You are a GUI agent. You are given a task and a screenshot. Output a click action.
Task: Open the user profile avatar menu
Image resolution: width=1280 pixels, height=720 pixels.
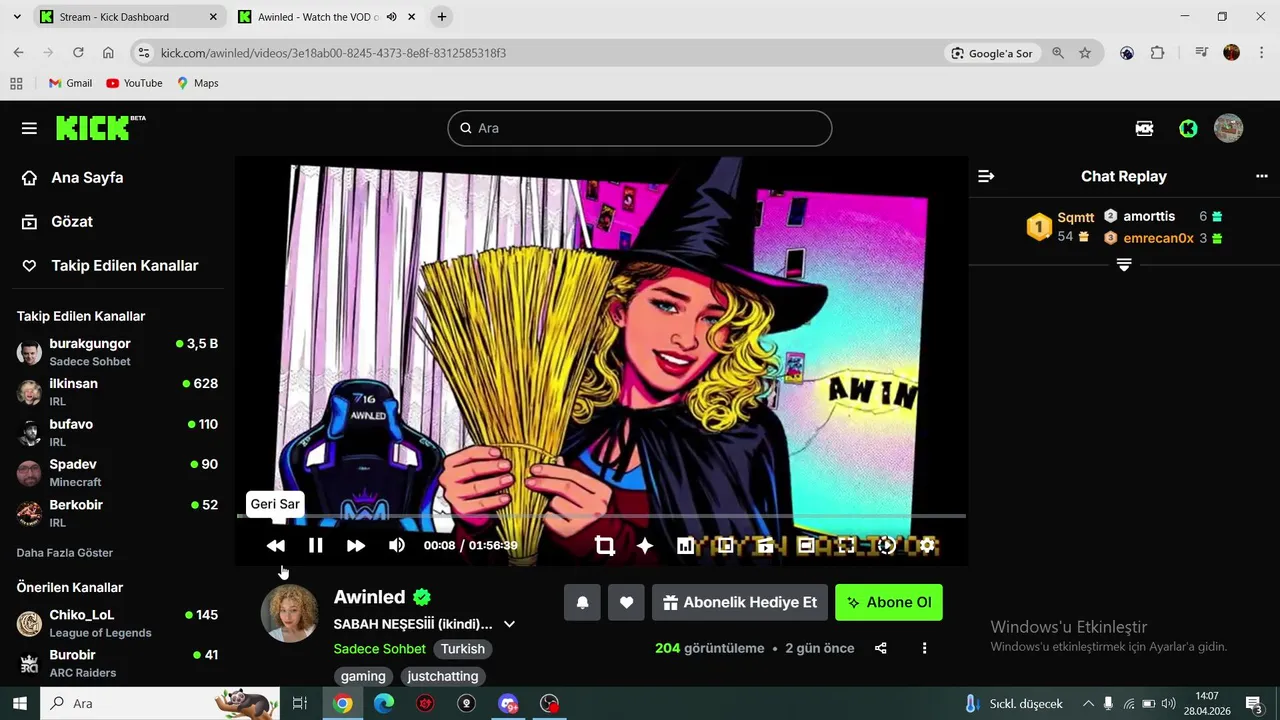coord(1228,128)
